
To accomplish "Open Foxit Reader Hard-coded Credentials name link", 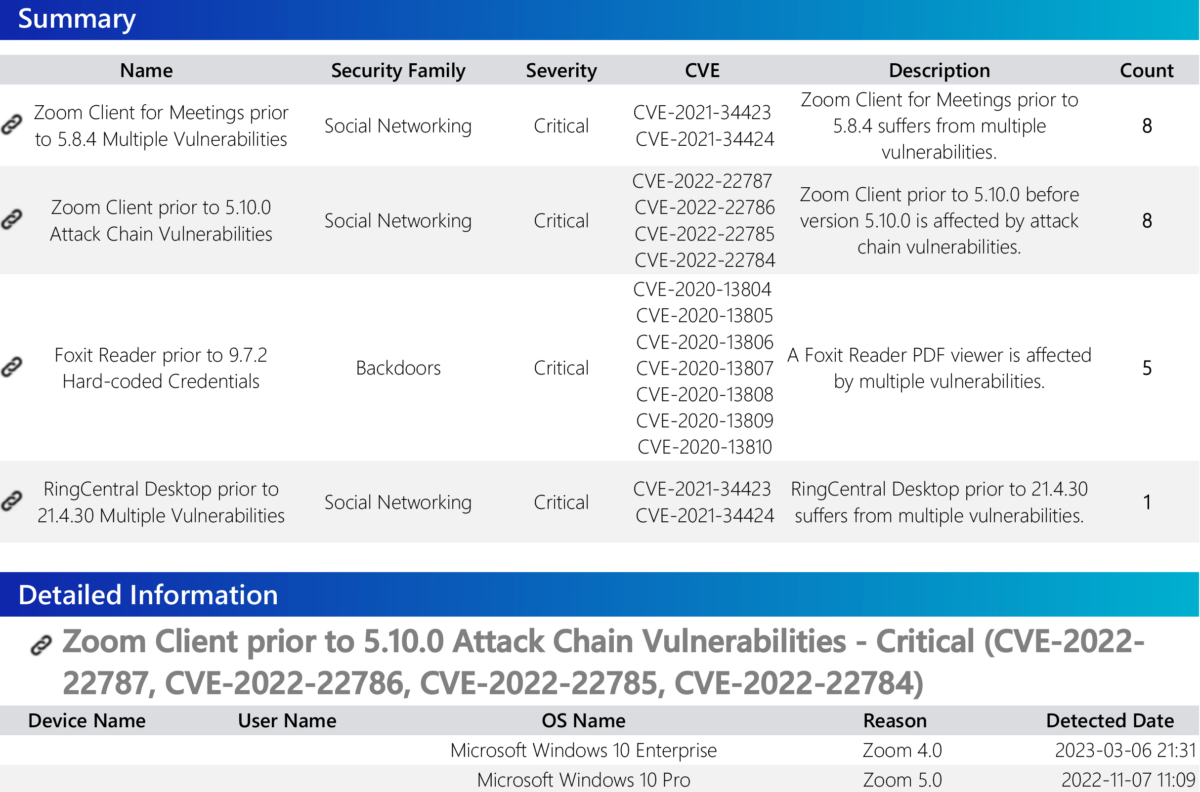I will [x=161, y=368].
